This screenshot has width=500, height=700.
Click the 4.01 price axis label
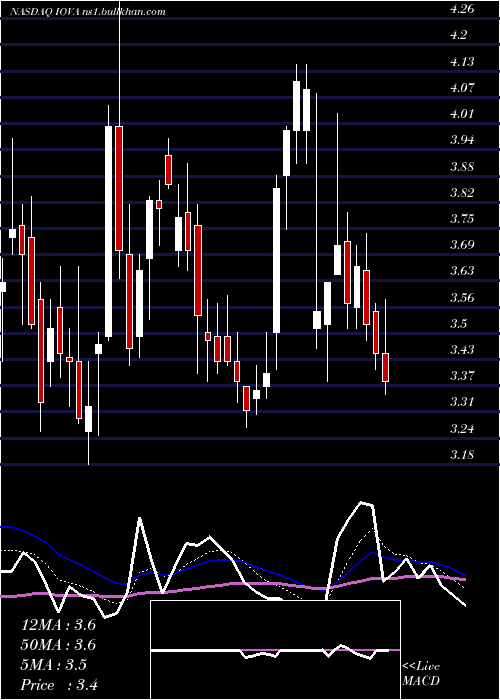pyautogui.click(x=462, y=114)
